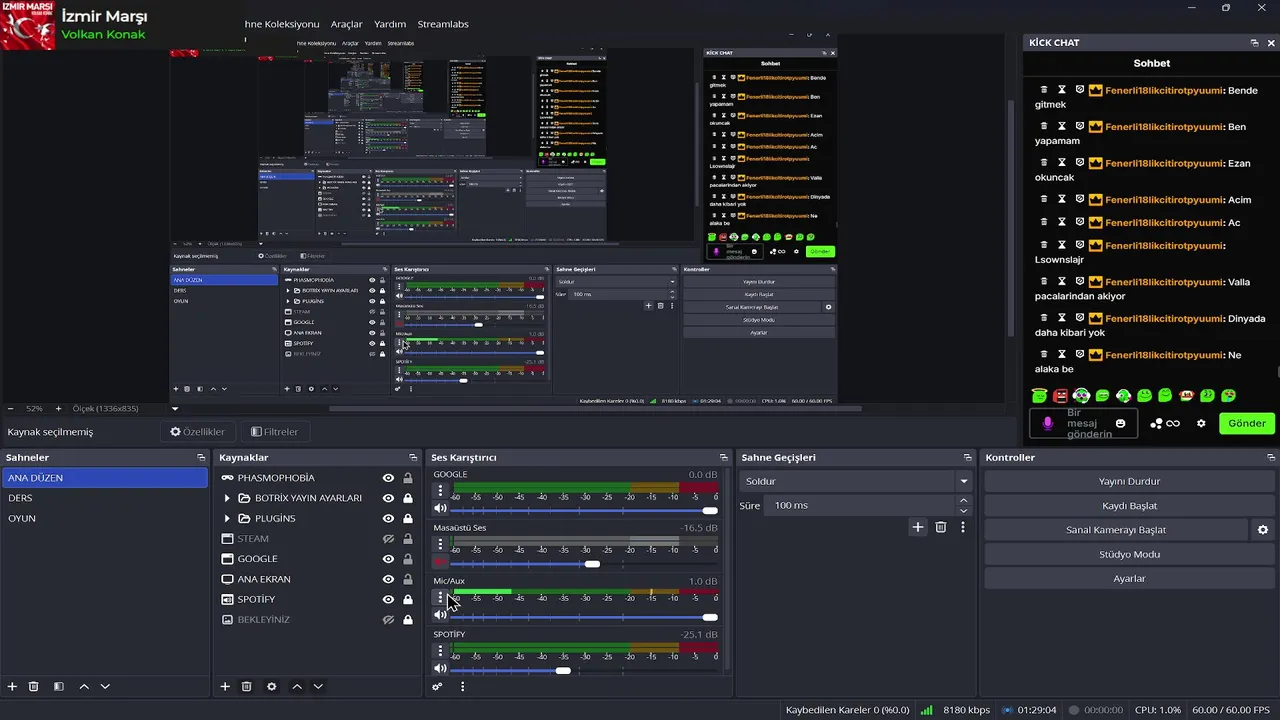1280x720 pixels.
Task: Select the DERS scene
Action: pos(104,498)
